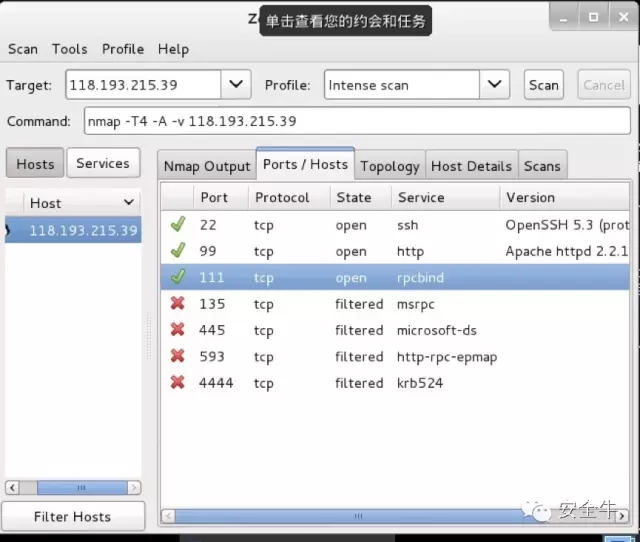Viewport: 640px width, 542px height.
Task: Click the green check icon for port 22
Action: [178, 224]
